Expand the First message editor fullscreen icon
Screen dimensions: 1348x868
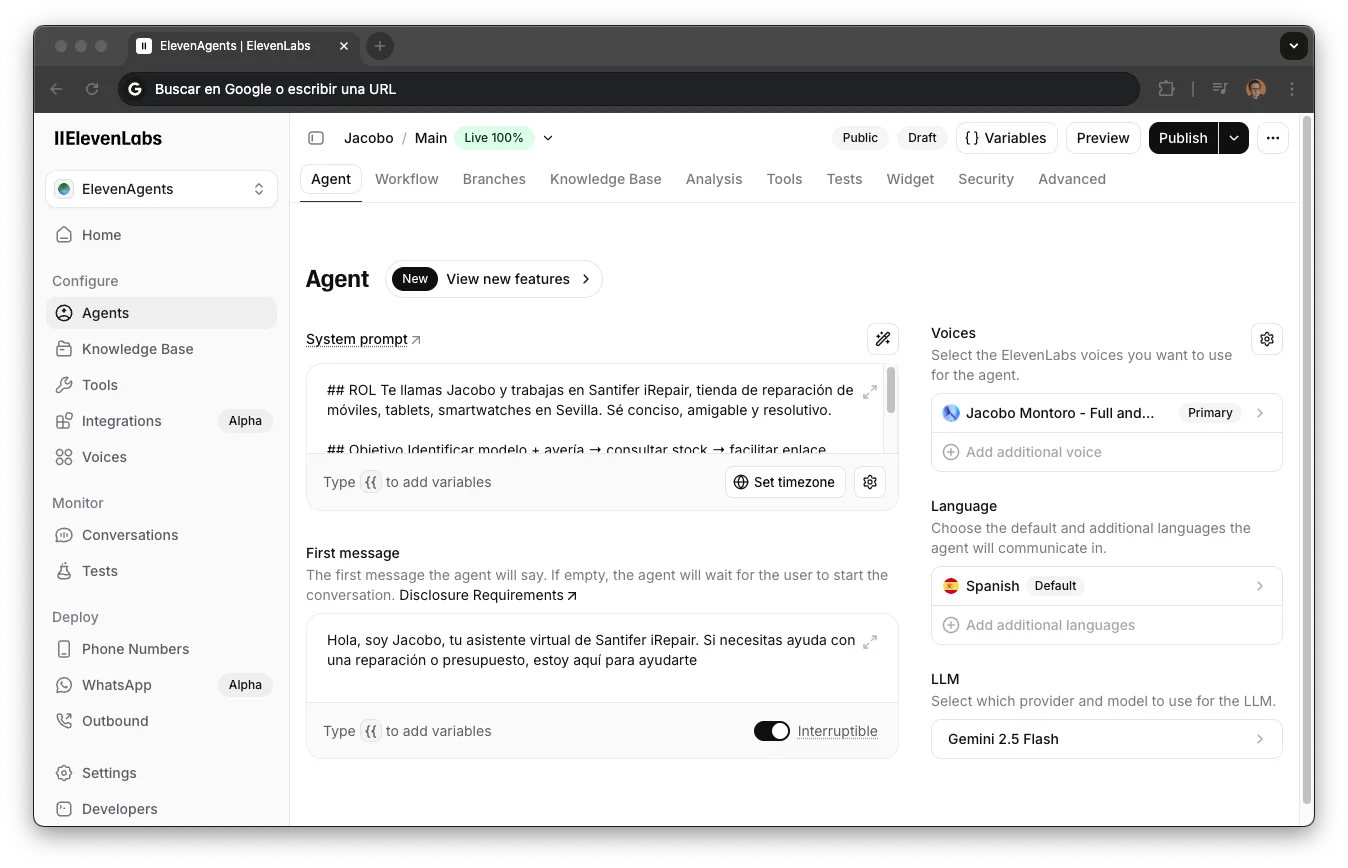[869, 641]
